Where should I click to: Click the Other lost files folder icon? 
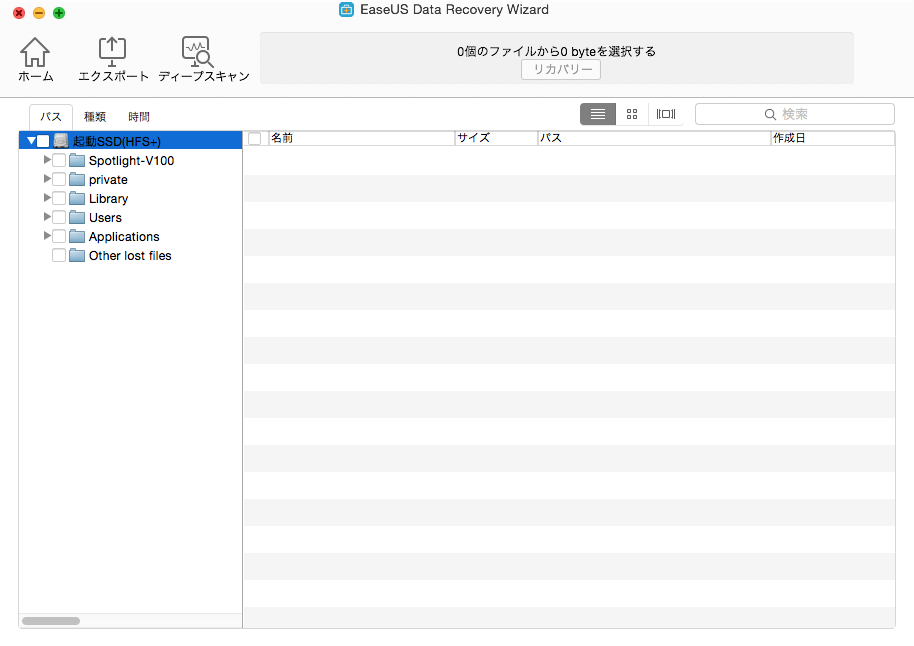[77, 256]
